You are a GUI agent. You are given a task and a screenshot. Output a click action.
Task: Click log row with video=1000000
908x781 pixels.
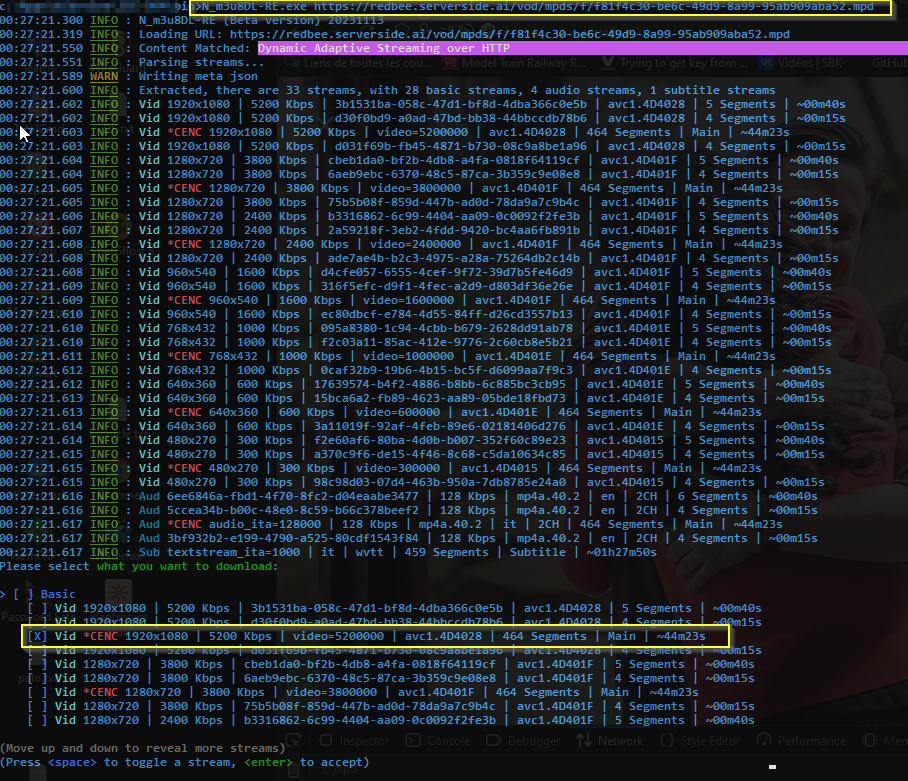[x=387, y=356]
